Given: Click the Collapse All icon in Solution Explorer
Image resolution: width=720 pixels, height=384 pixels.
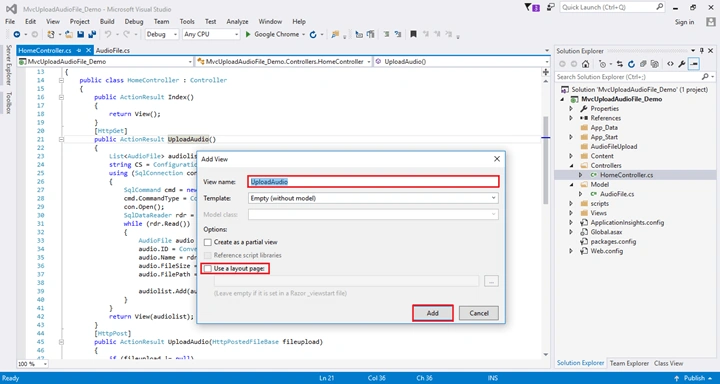Looking at the screenshot, I should pos(643,64).
